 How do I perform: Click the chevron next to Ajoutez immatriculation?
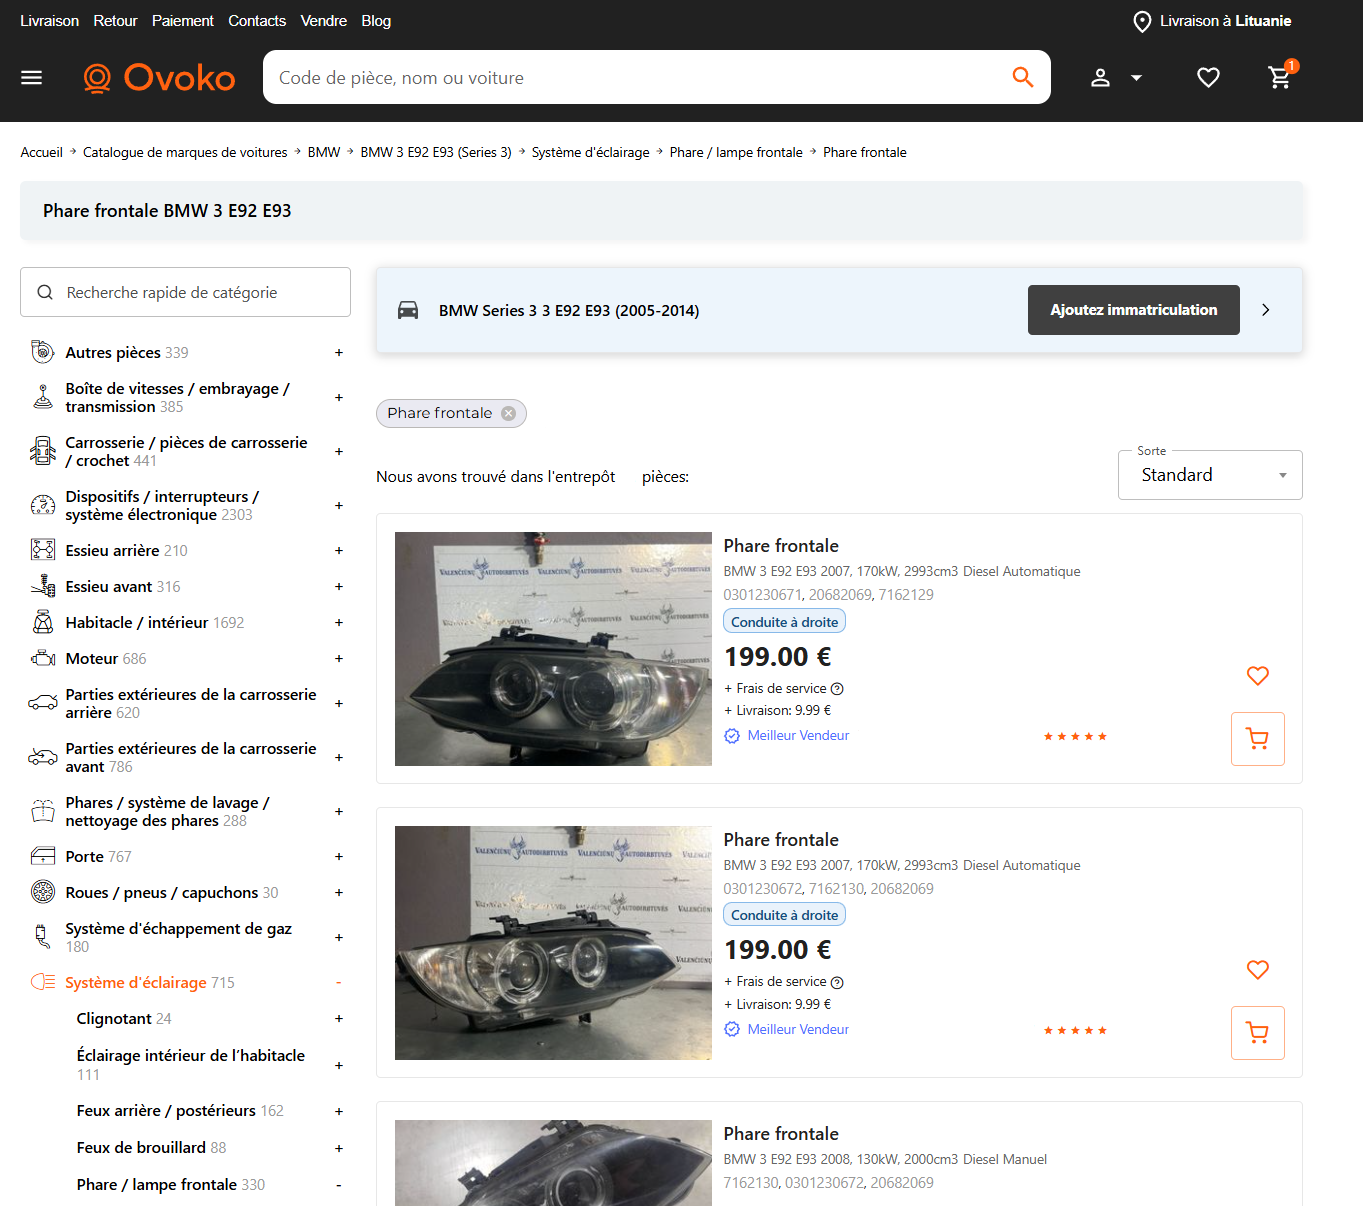point(1266,310)
